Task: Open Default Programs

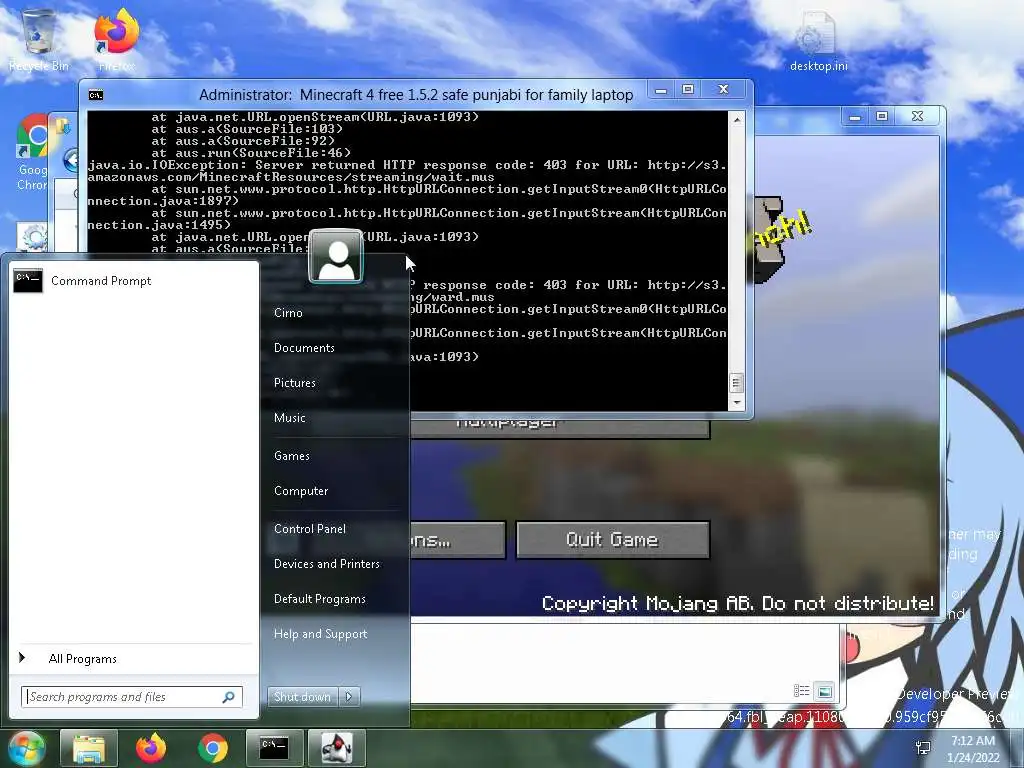Action: 319,599
